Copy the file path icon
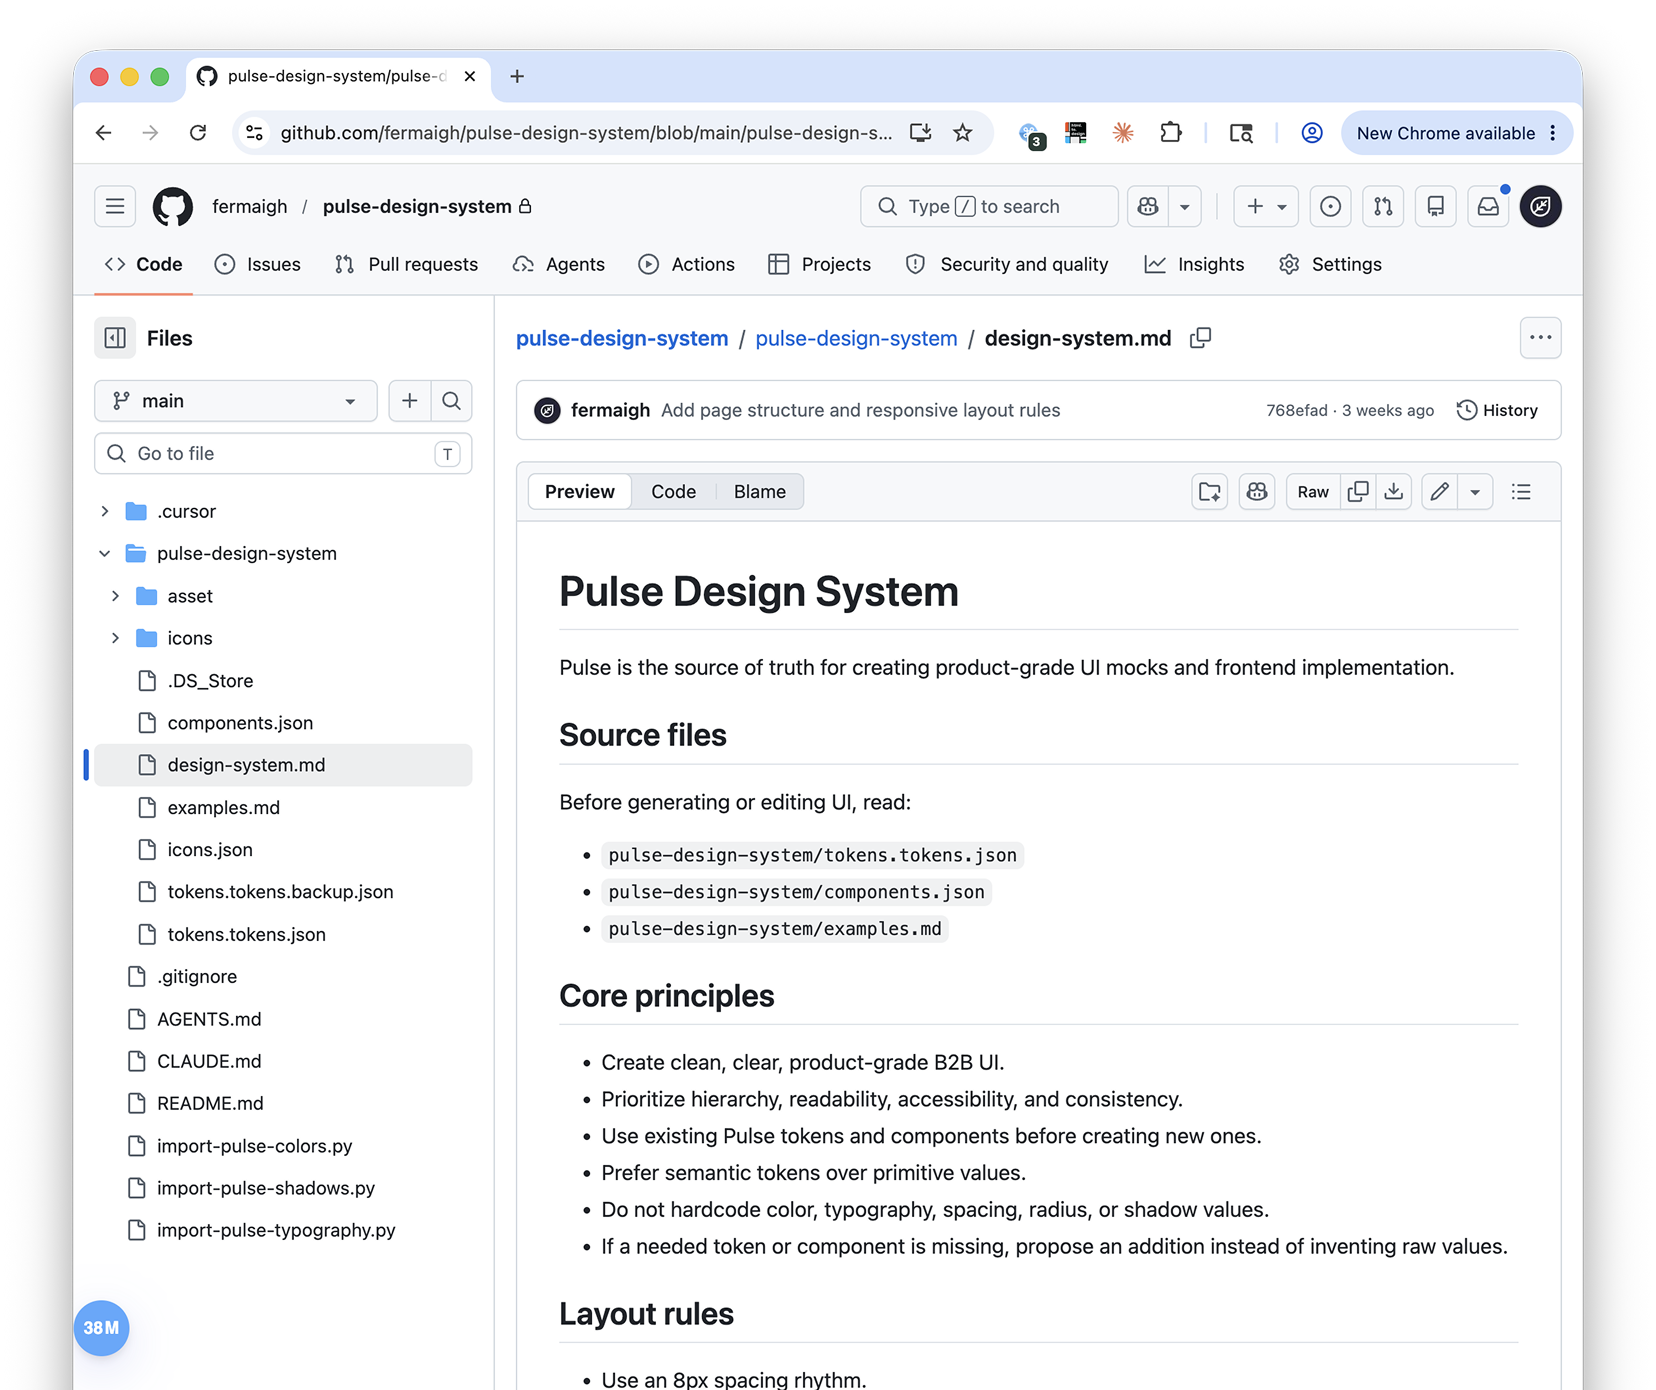Screen dimensions: 1656x1390 (x=1201, y=338)
